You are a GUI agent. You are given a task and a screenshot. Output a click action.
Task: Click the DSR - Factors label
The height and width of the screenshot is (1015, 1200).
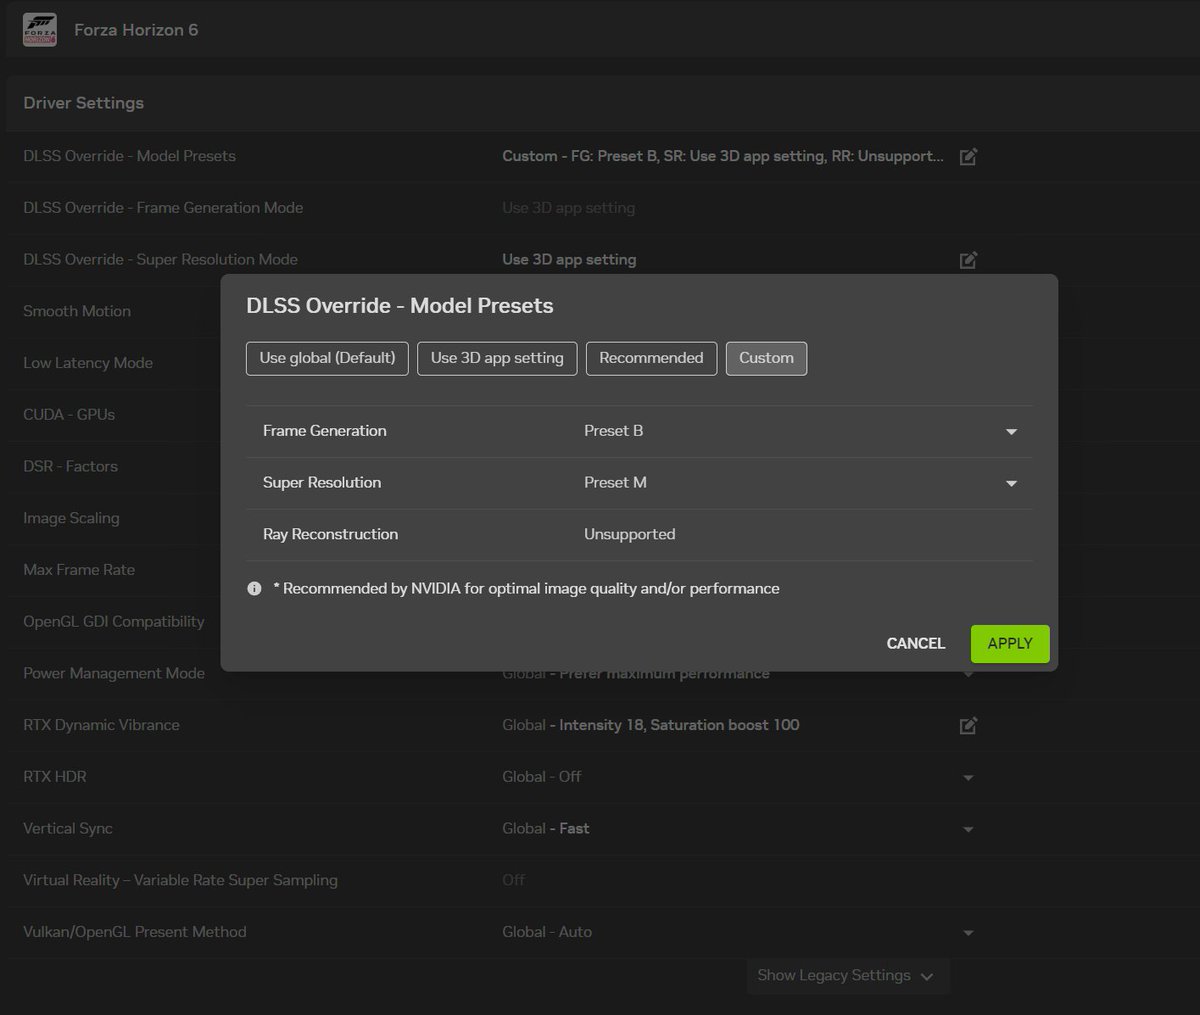click(70, 466)
